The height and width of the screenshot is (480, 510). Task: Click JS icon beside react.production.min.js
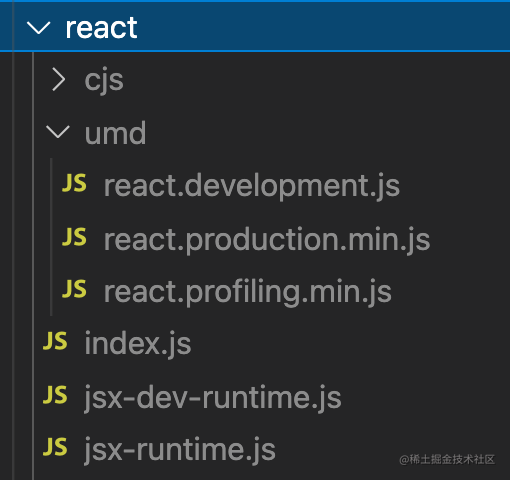(x=74, y=236)
